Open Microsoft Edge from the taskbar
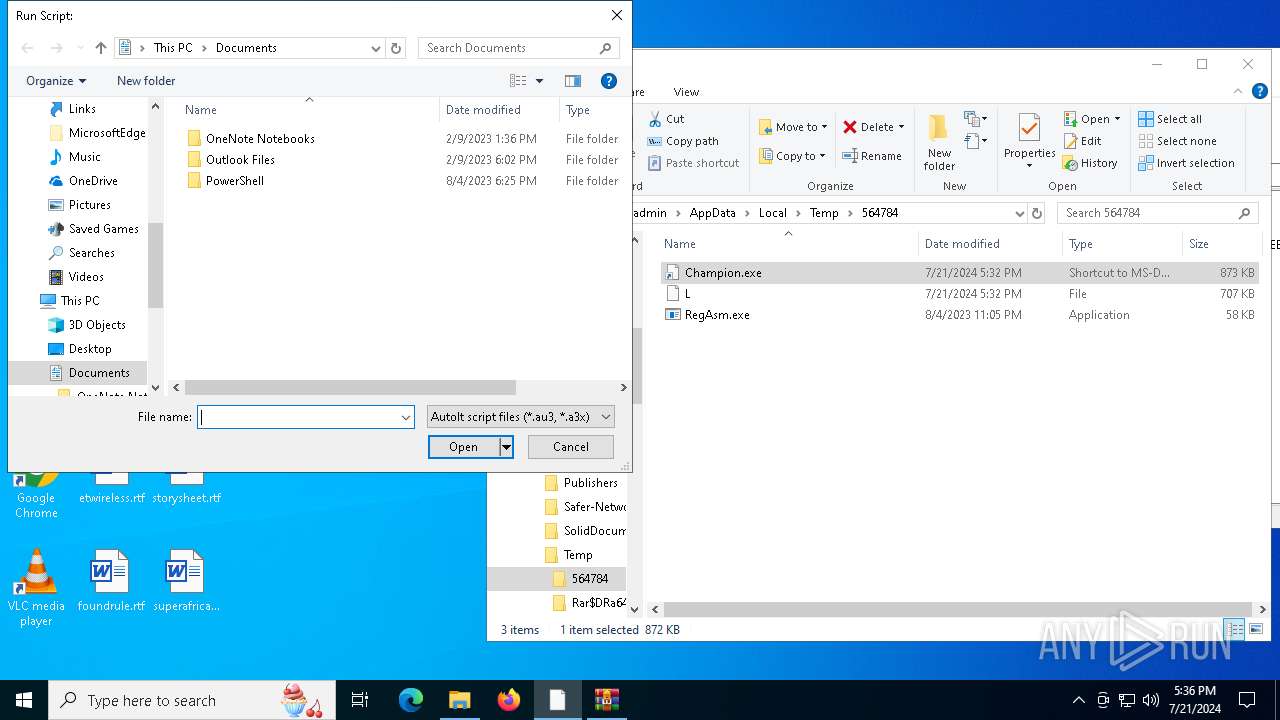Screen dimensions: 1280x720 (411, 700)
